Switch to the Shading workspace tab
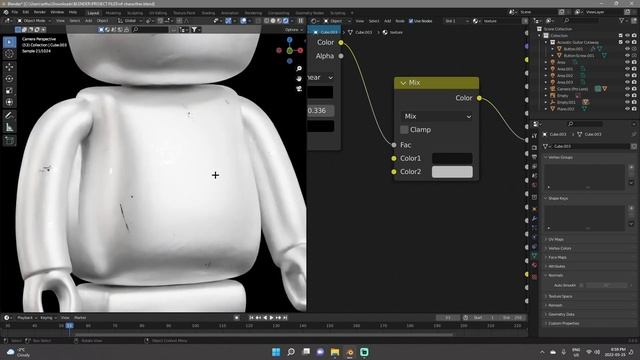Screen dimensions: 640x360 coord(208,13)
